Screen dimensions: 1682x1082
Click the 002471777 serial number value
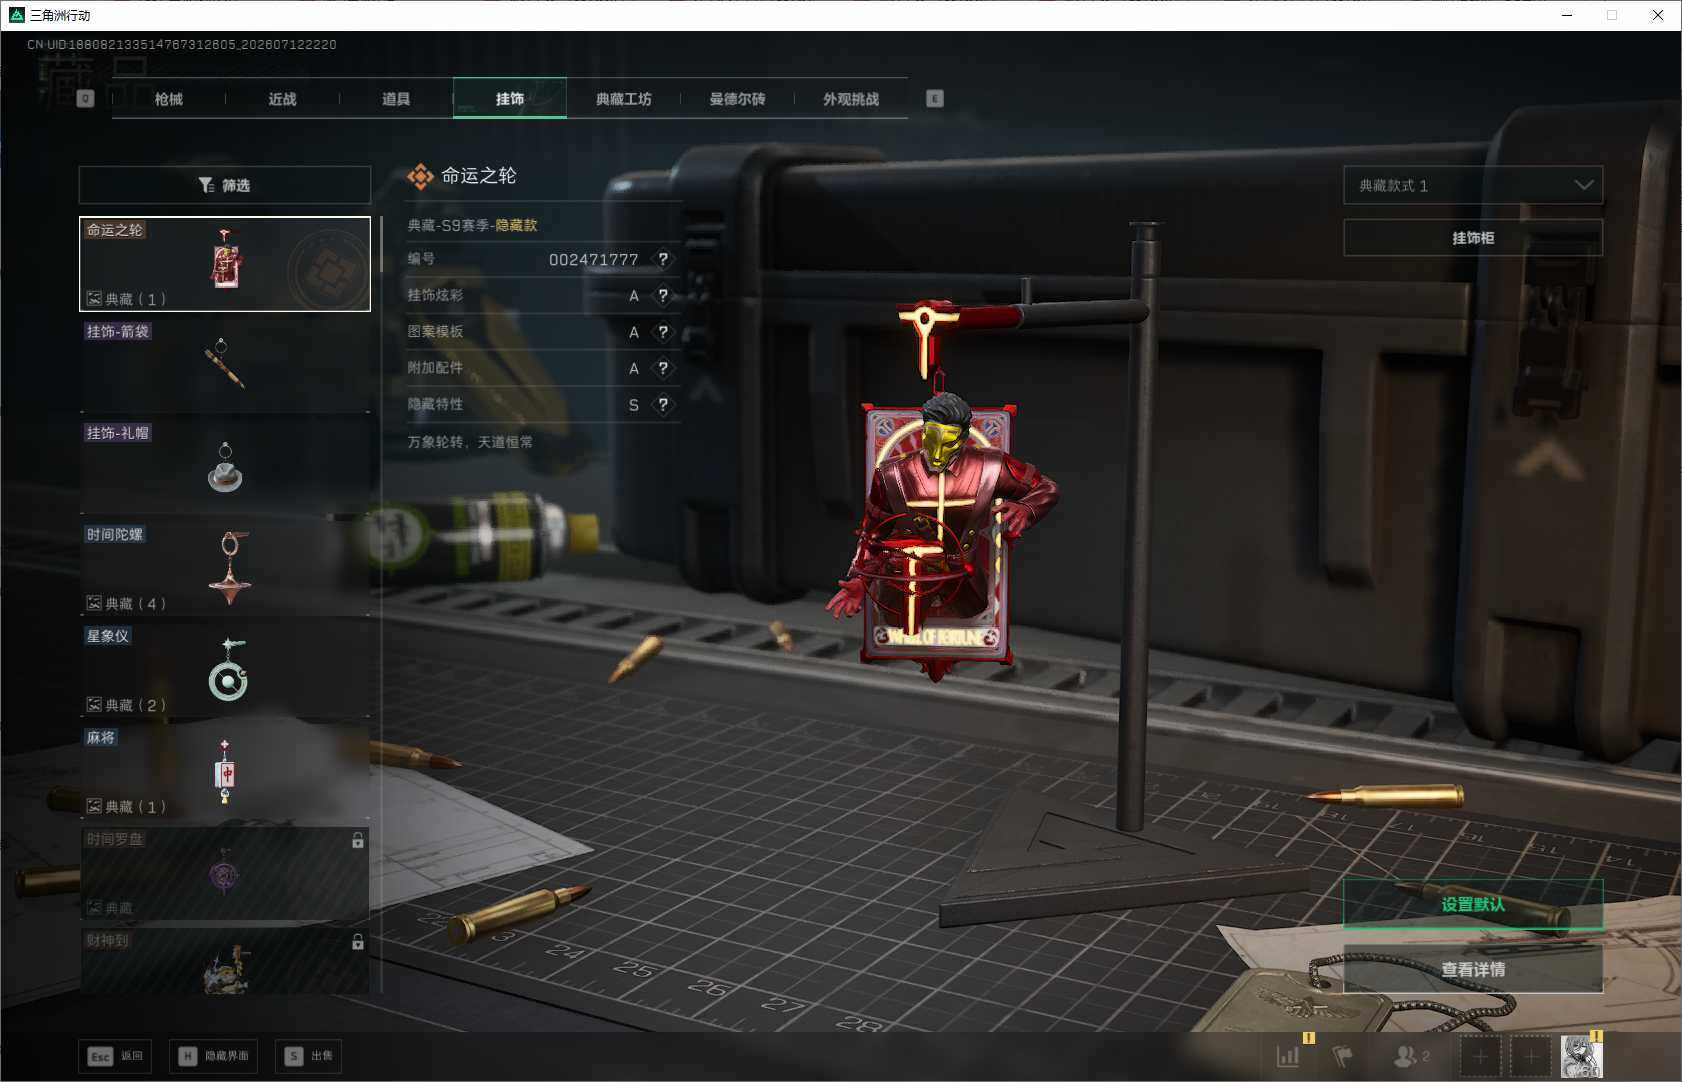point(593,260)
